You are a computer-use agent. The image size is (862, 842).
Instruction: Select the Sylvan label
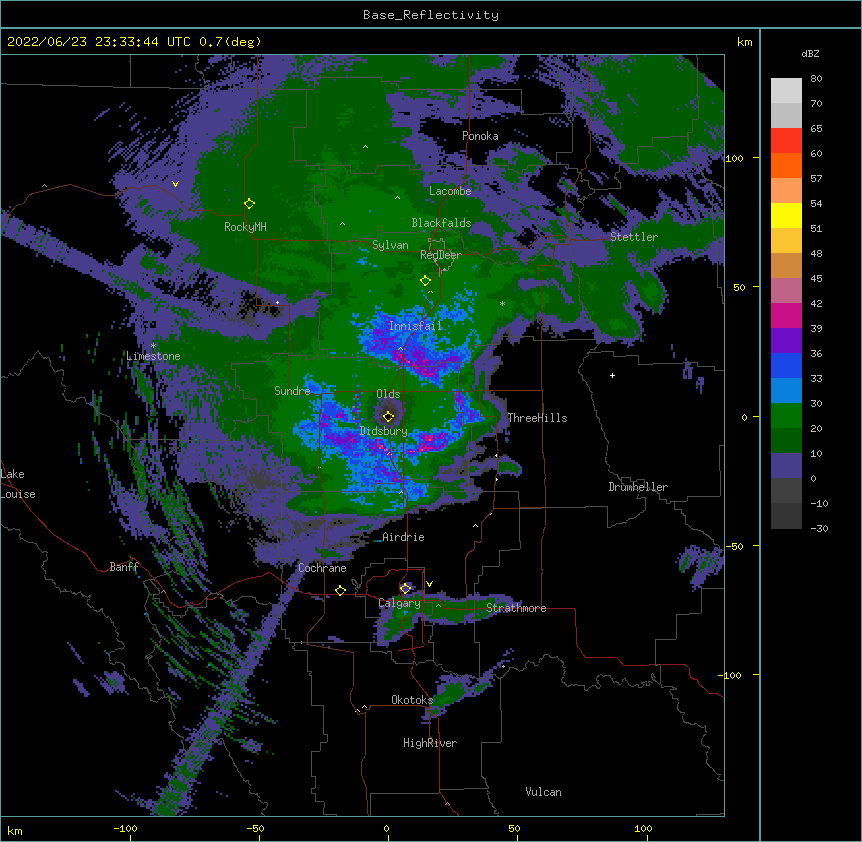(x=390, y=245)
